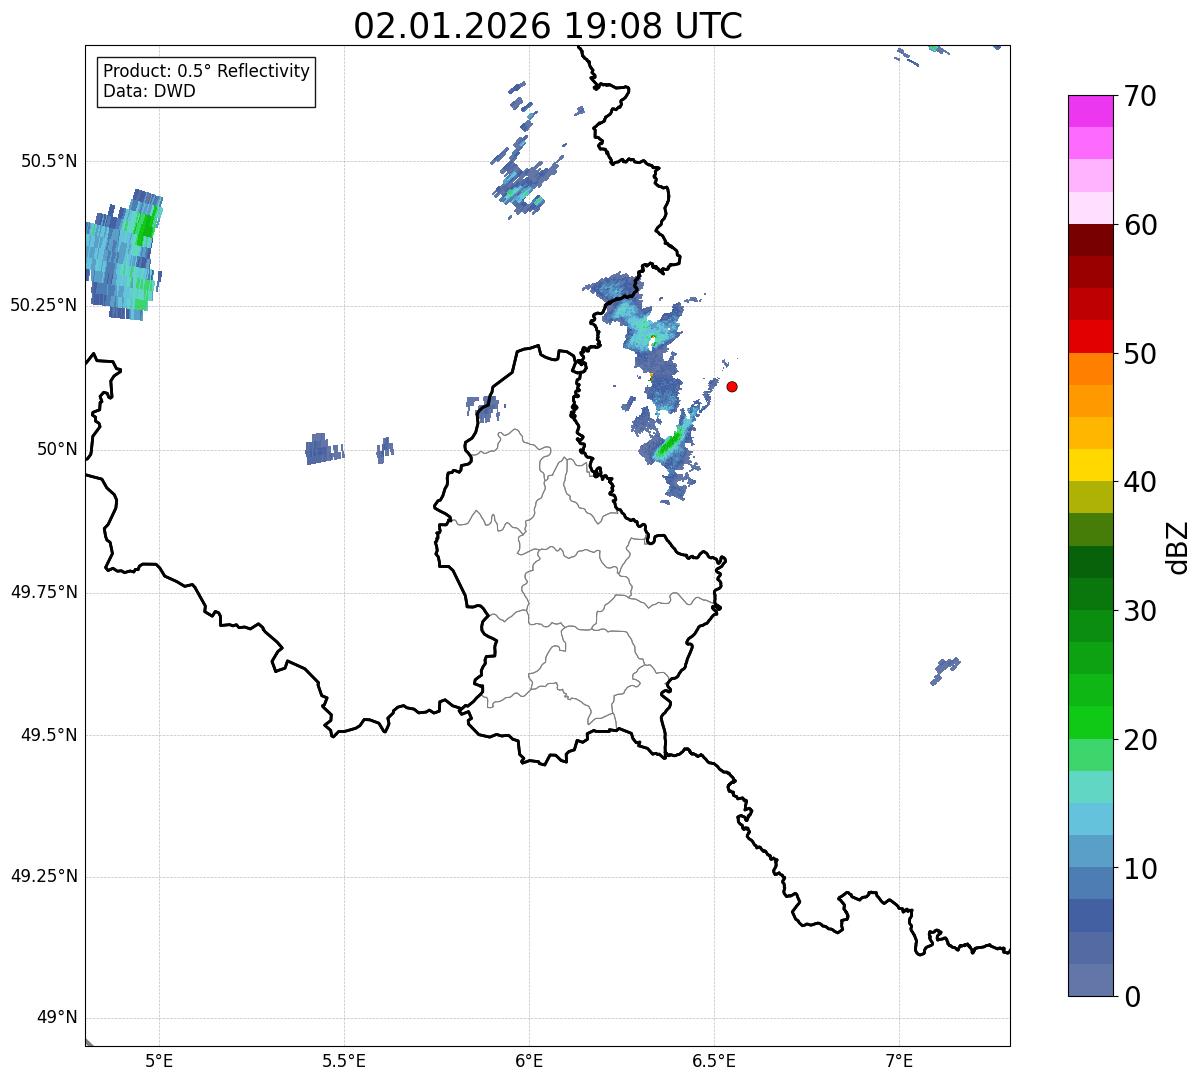Click the yellow 40 dBZ colorbar swatch
The image size is (1202, 1081).
point(1090,465)
